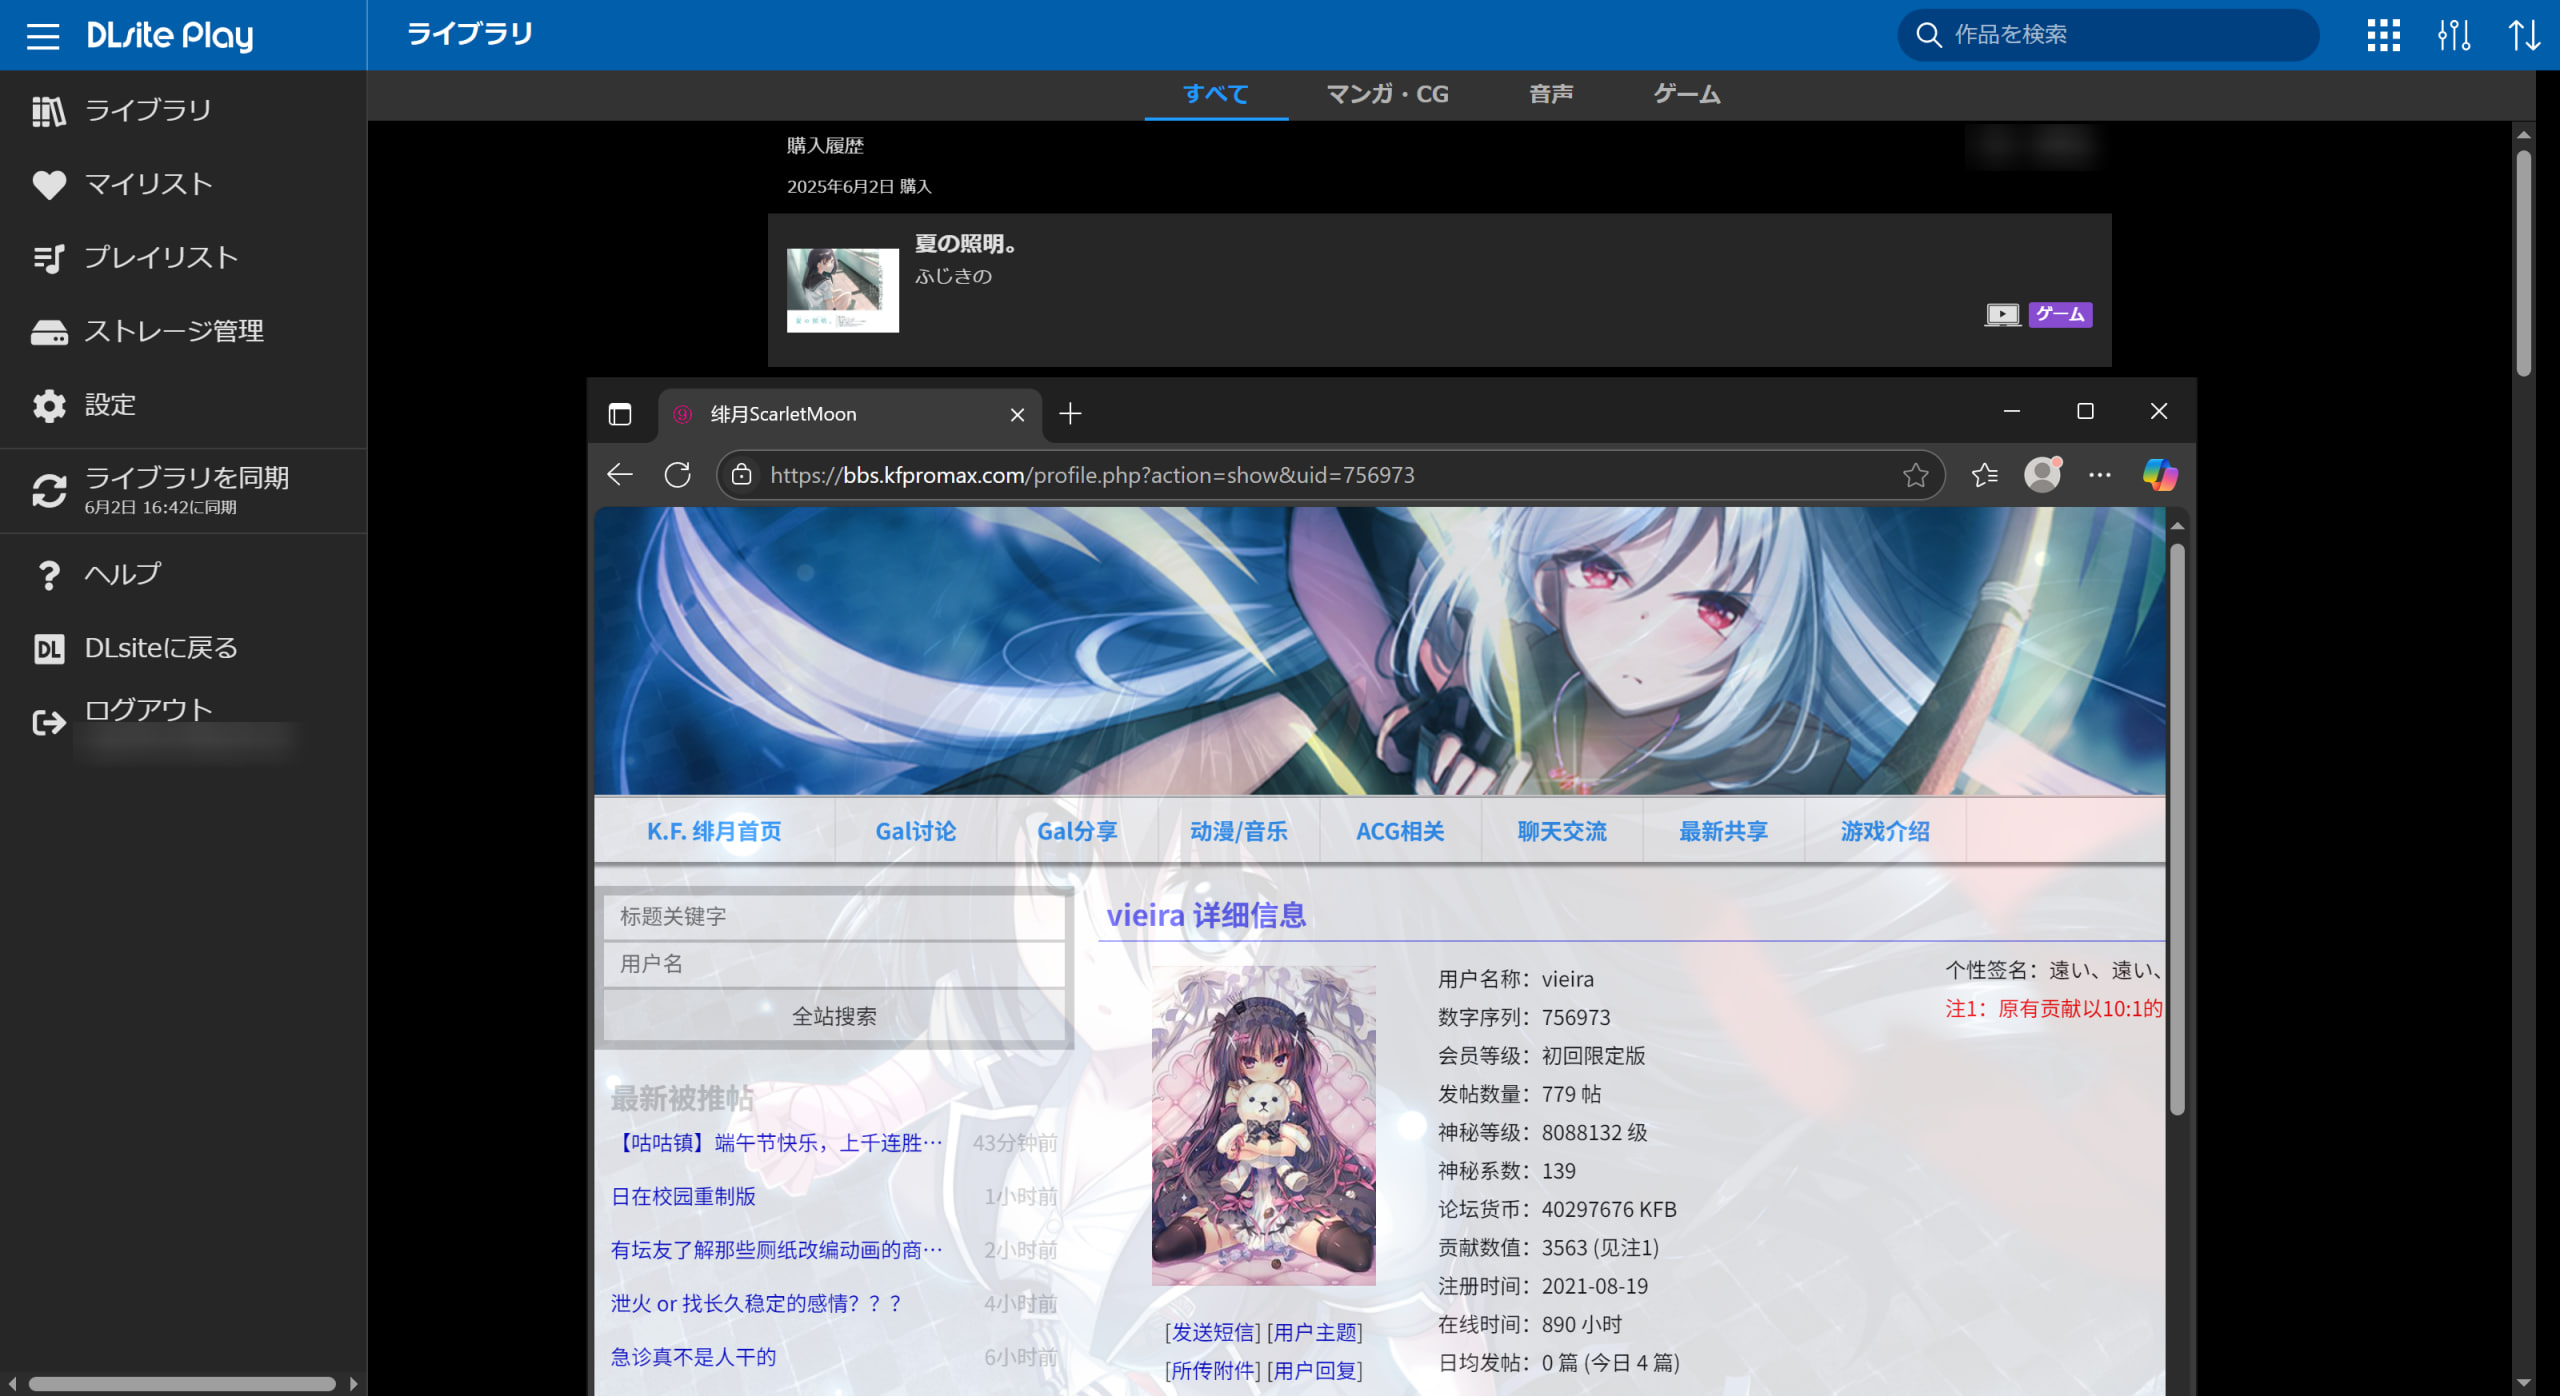
Task: Click the browser refresh icon
Action: click(677, 475)
